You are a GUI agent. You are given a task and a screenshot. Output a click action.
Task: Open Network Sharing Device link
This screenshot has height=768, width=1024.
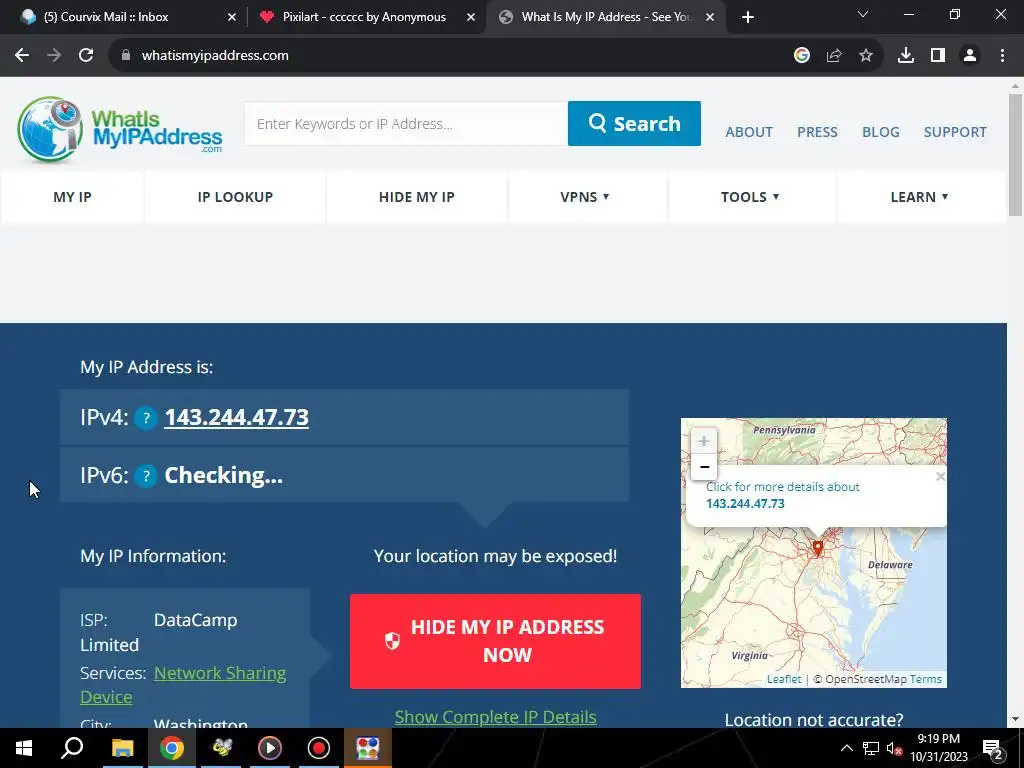pos(220,673)
